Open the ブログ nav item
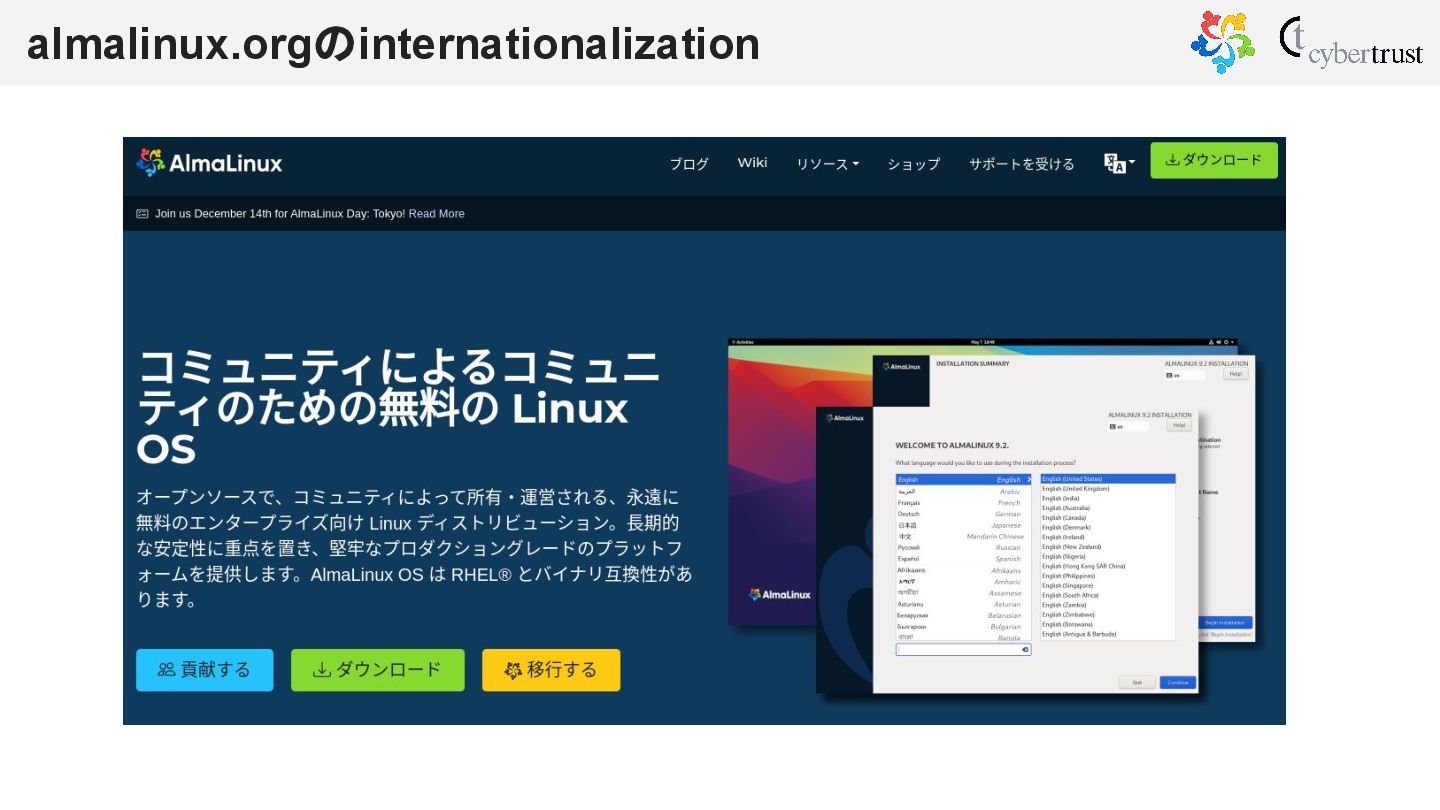Image resolution: width=1440 pixels, height=810 pixels. tap(689, 164)
